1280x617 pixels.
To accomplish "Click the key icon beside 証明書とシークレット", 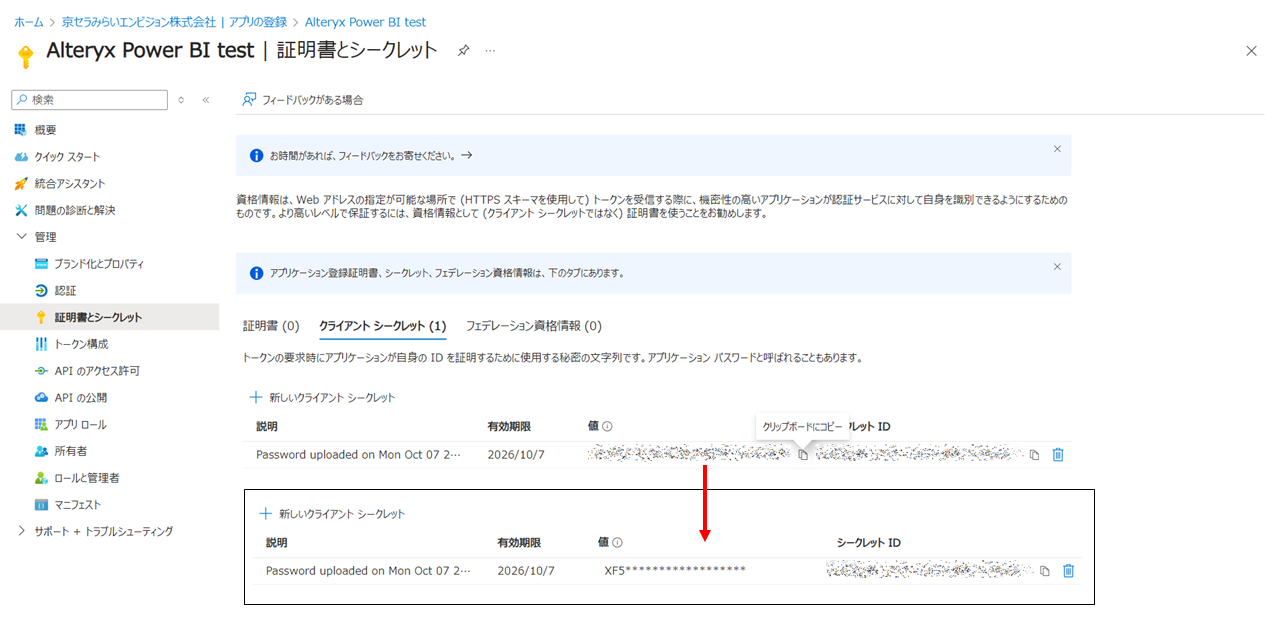I will (x=41, y=317).
